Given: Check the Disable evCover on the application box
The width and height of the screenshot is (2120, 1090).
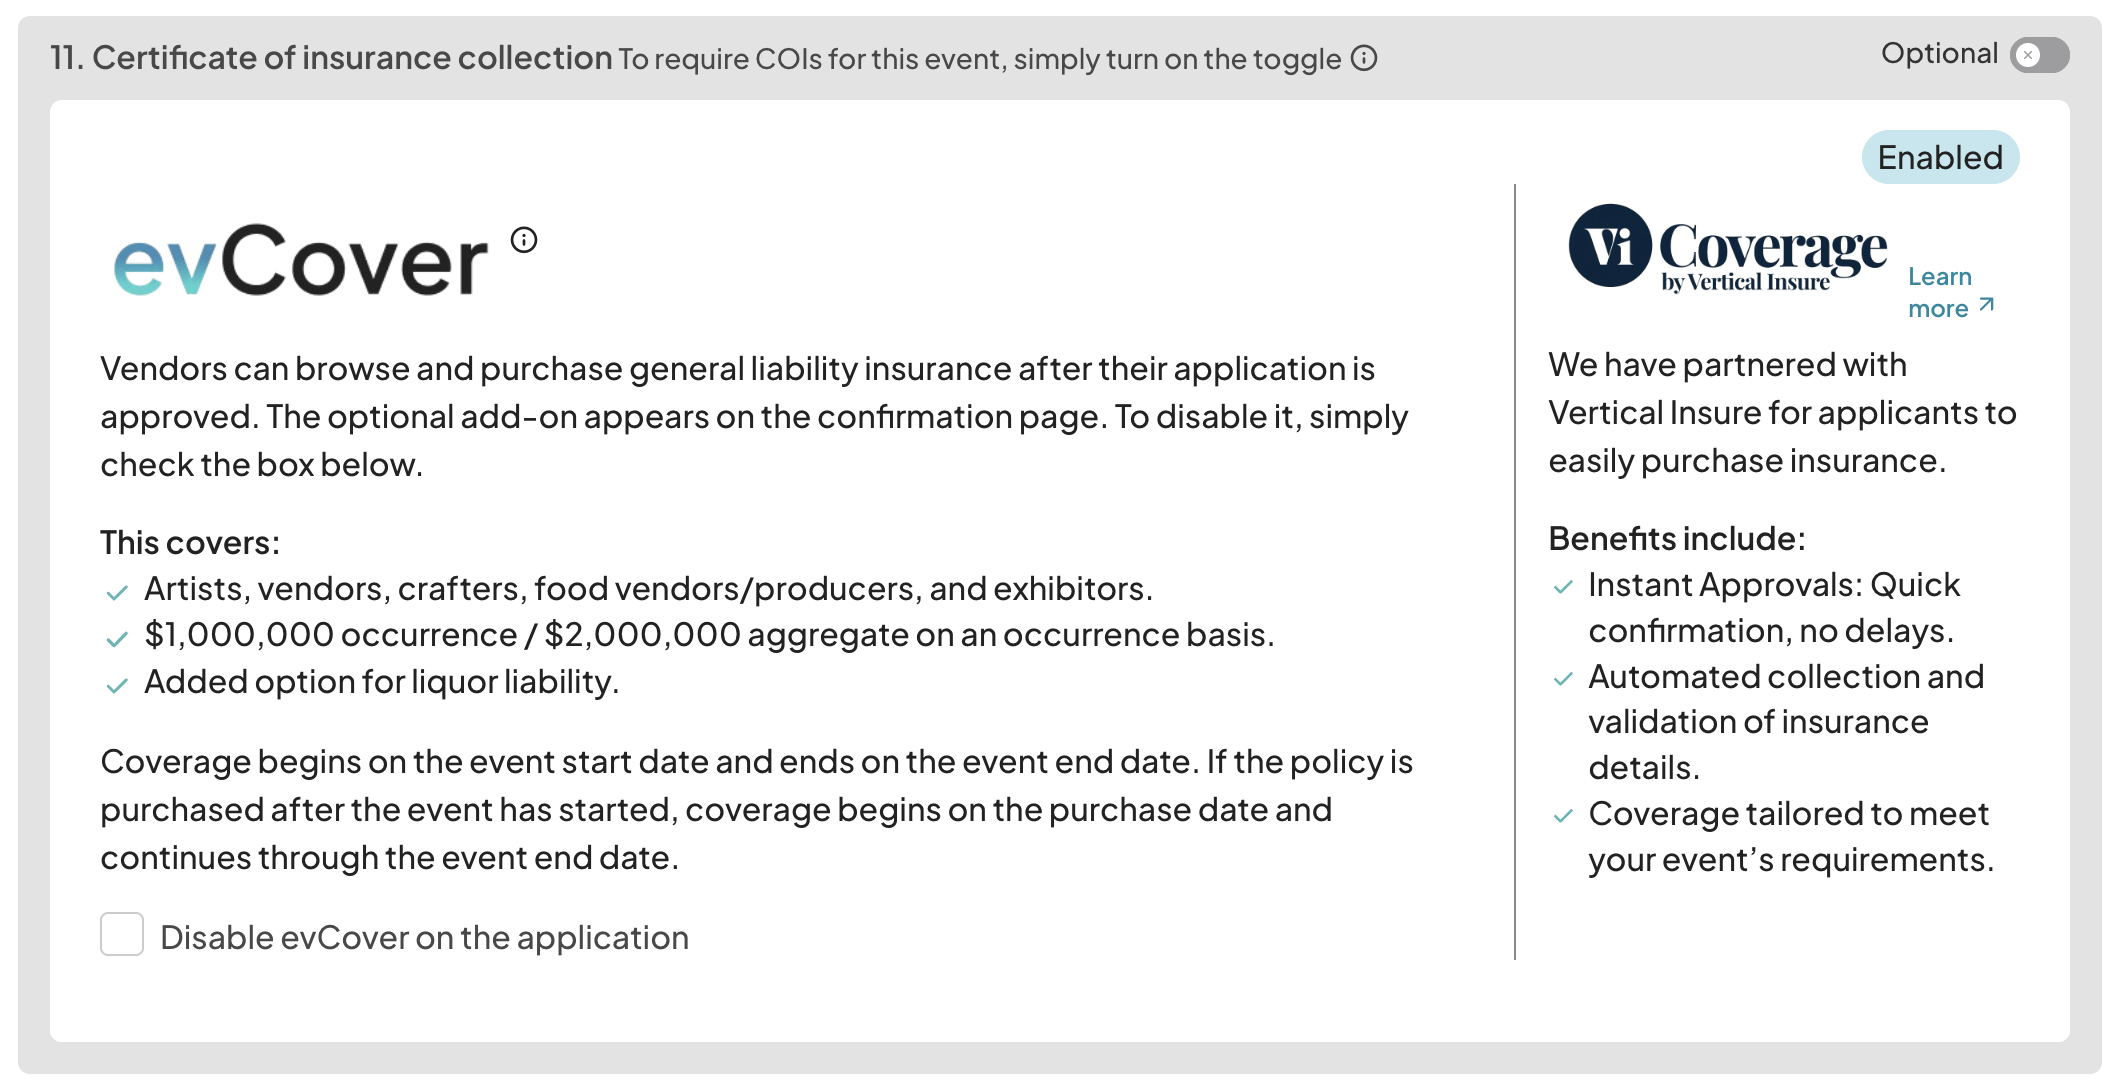Looking at the screenshot, I should click(122, 935).
